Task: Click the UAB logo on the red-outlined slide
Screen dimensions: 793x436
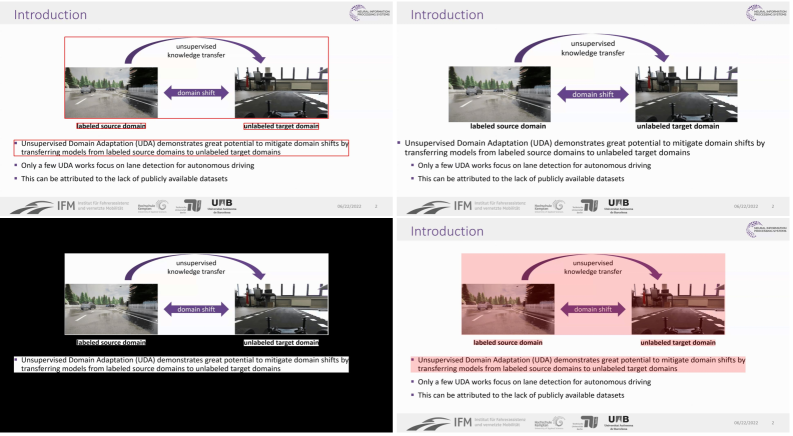Action: click(222, 206)
